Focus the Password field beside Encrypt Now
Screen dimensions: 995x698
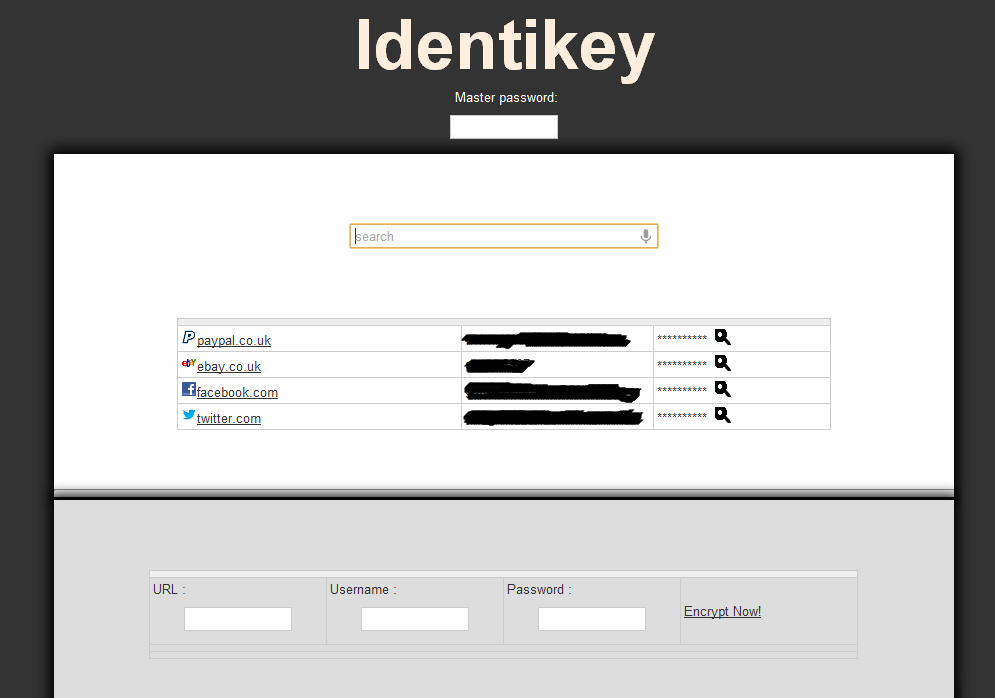tap(592, 619)
